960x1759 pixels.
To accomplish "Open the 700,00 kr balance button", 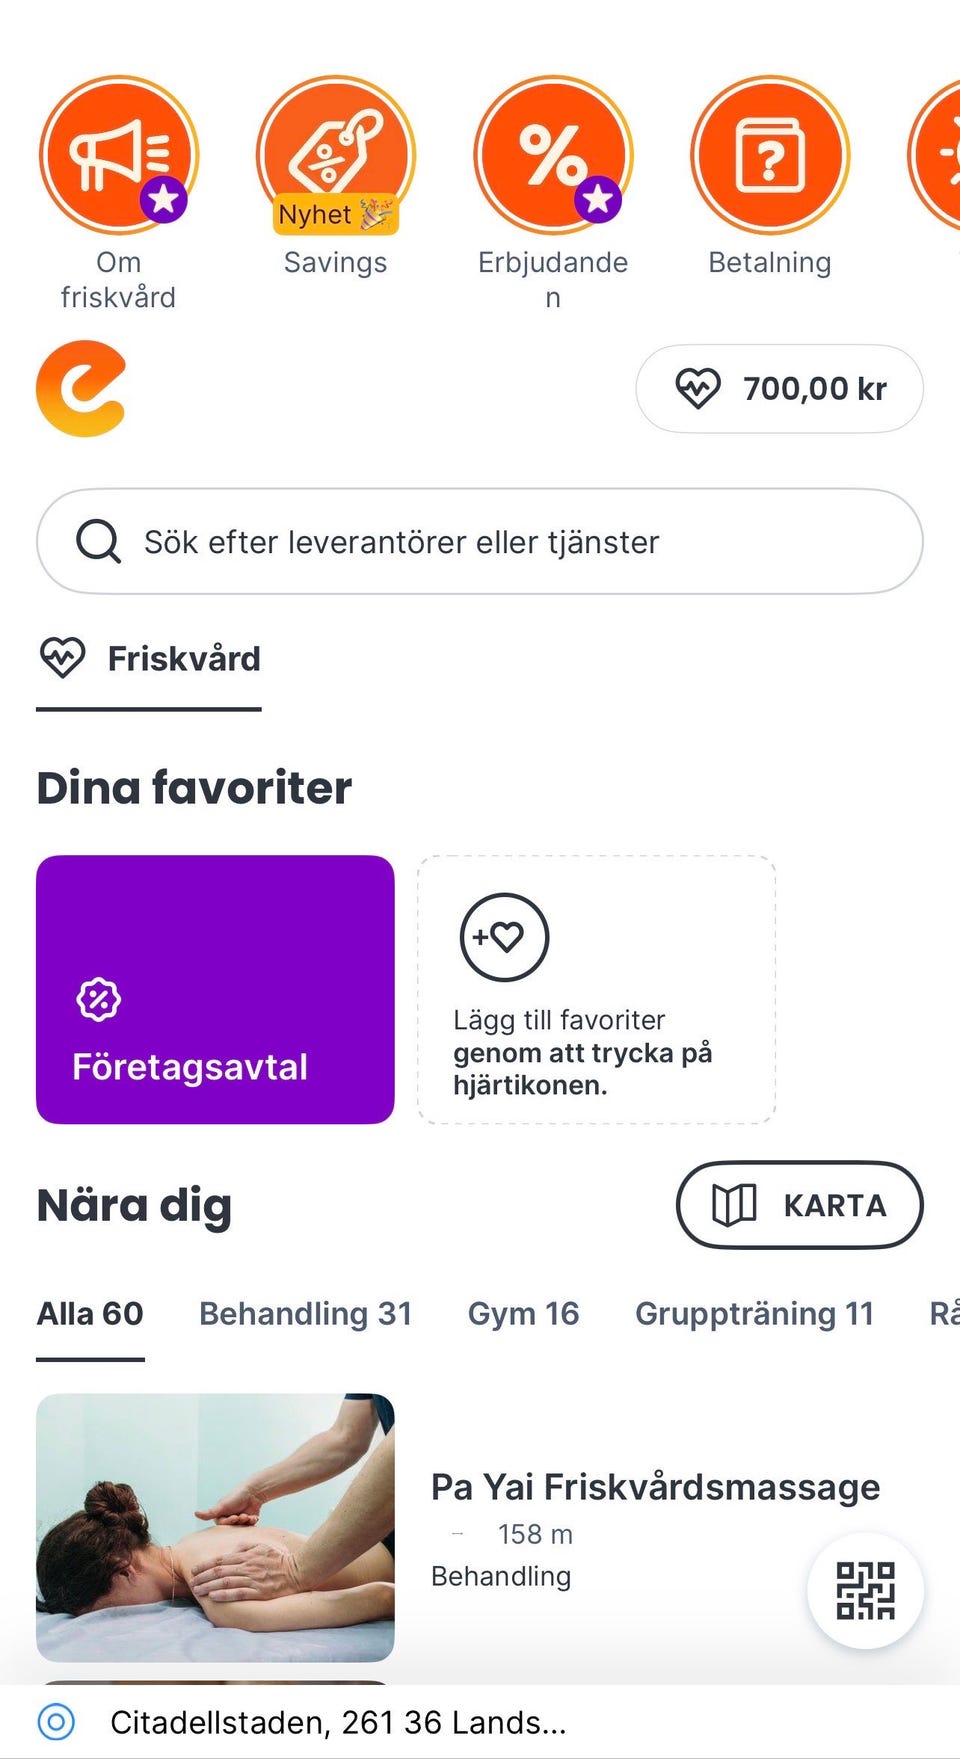I will [780, 389].
